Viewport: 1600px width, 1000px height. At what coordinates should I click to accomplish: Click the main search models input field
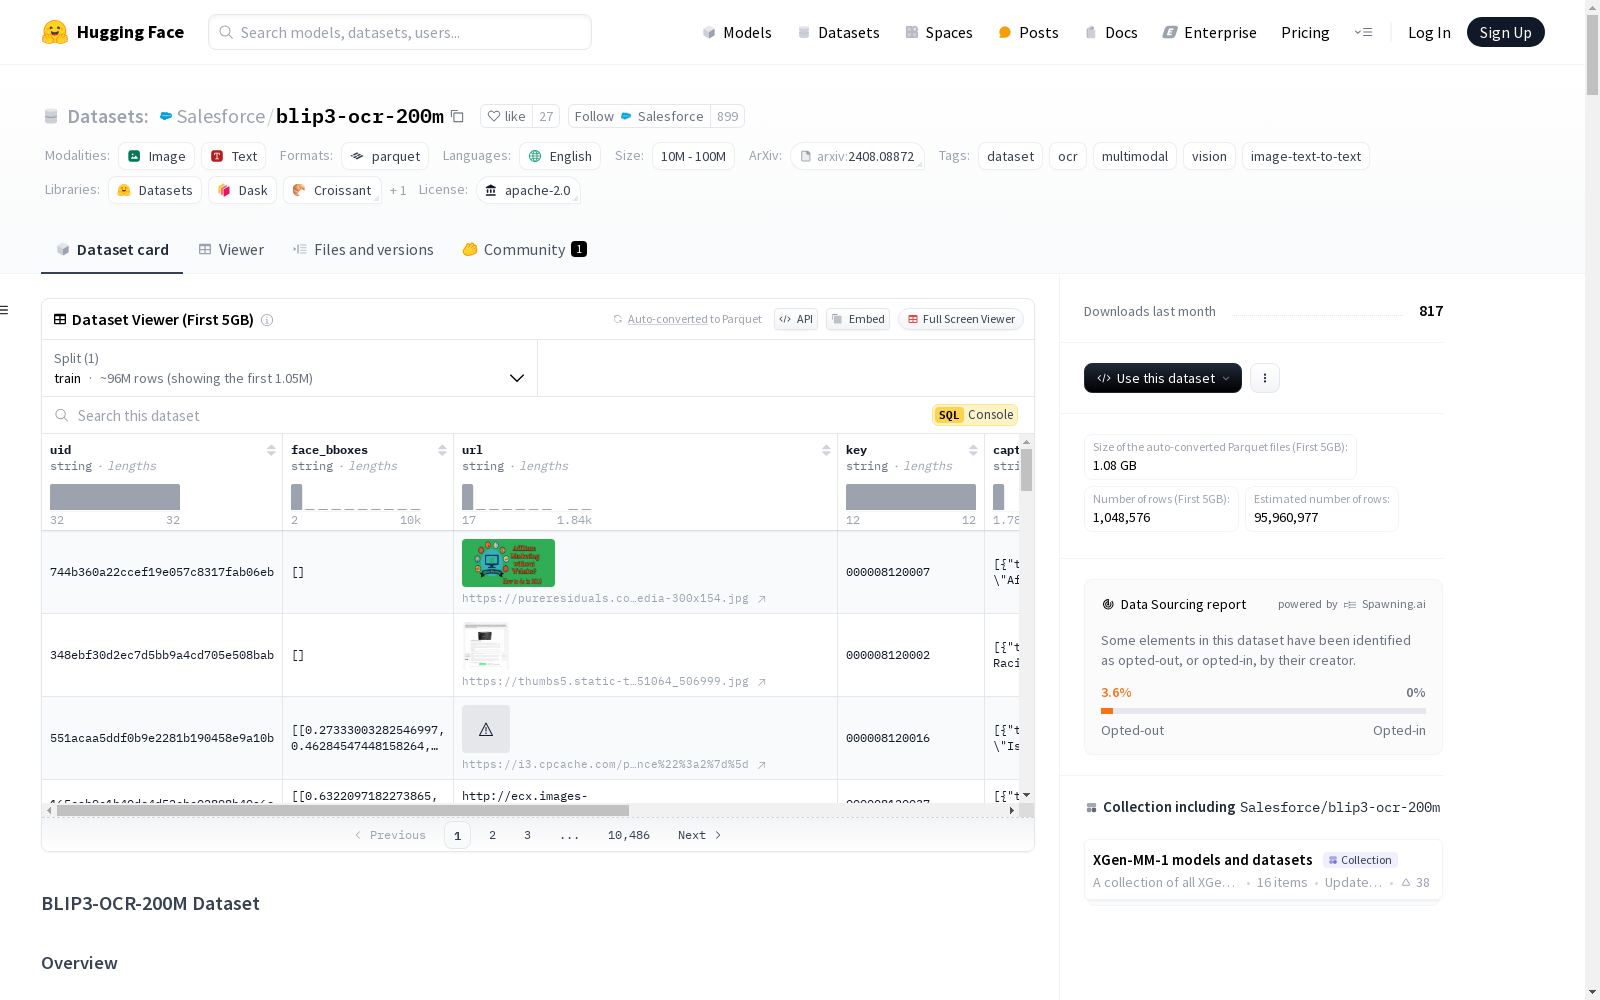click(400, 32)
